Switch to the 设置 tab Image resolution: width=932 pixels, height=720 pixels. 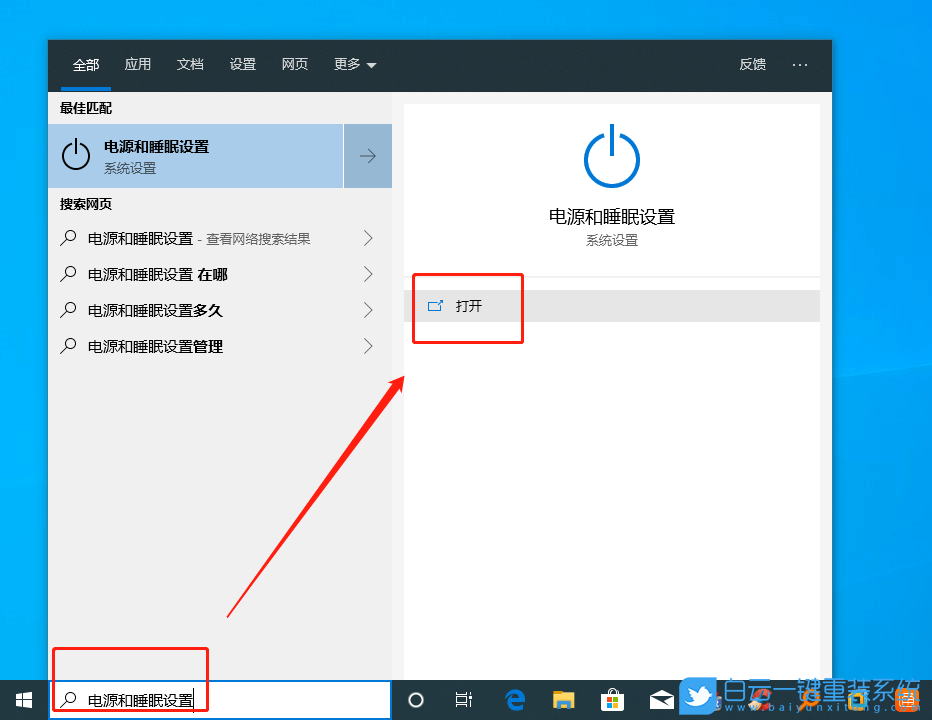click(x=242, y=64)
